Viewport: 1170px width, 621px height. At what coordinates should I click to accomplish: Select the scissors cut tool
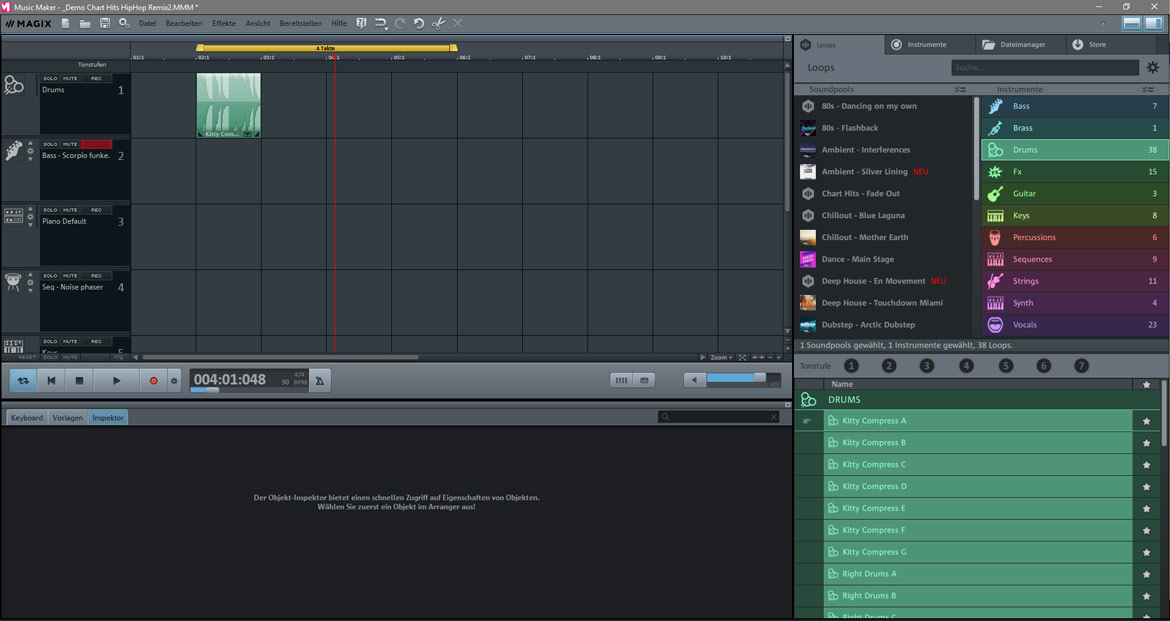[x=439, y=23]
